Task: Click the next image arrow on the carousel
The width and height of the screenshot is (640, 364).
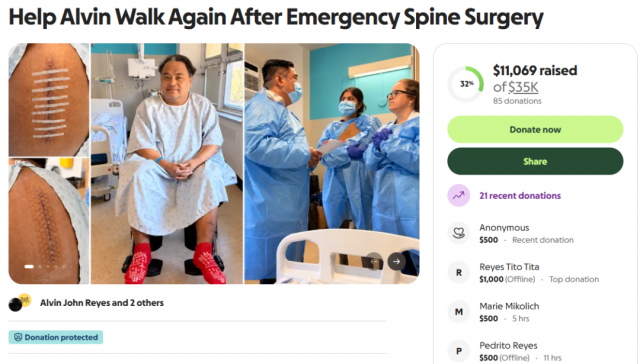Action: click(396, 261)
